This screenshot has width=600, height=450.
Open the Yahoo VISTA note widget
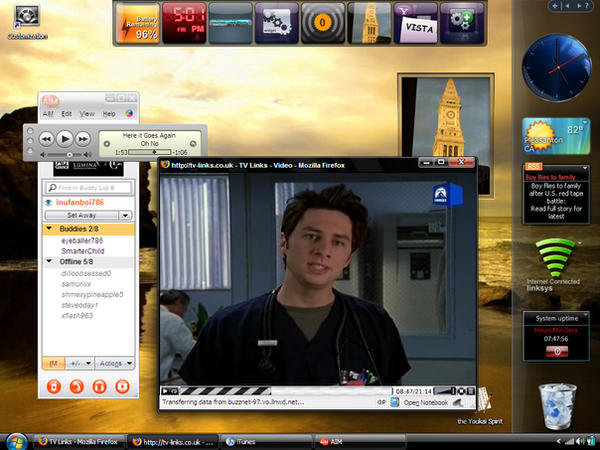416,23
